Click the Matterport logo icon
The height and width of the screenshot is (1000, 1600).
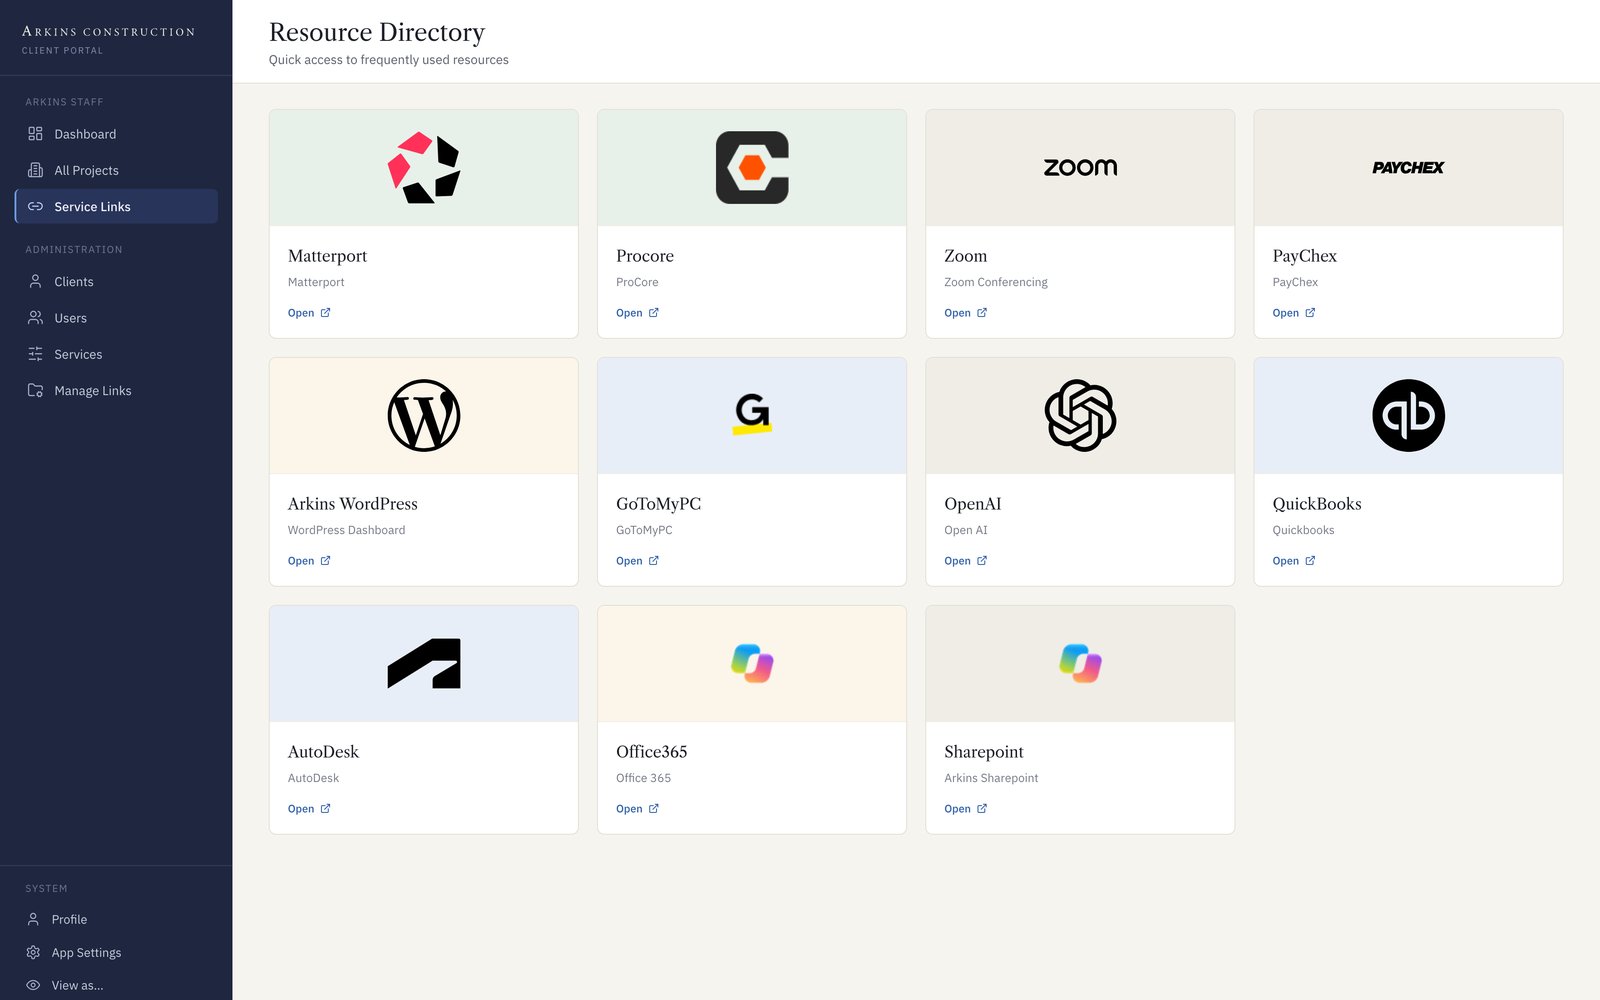point(424,168)
